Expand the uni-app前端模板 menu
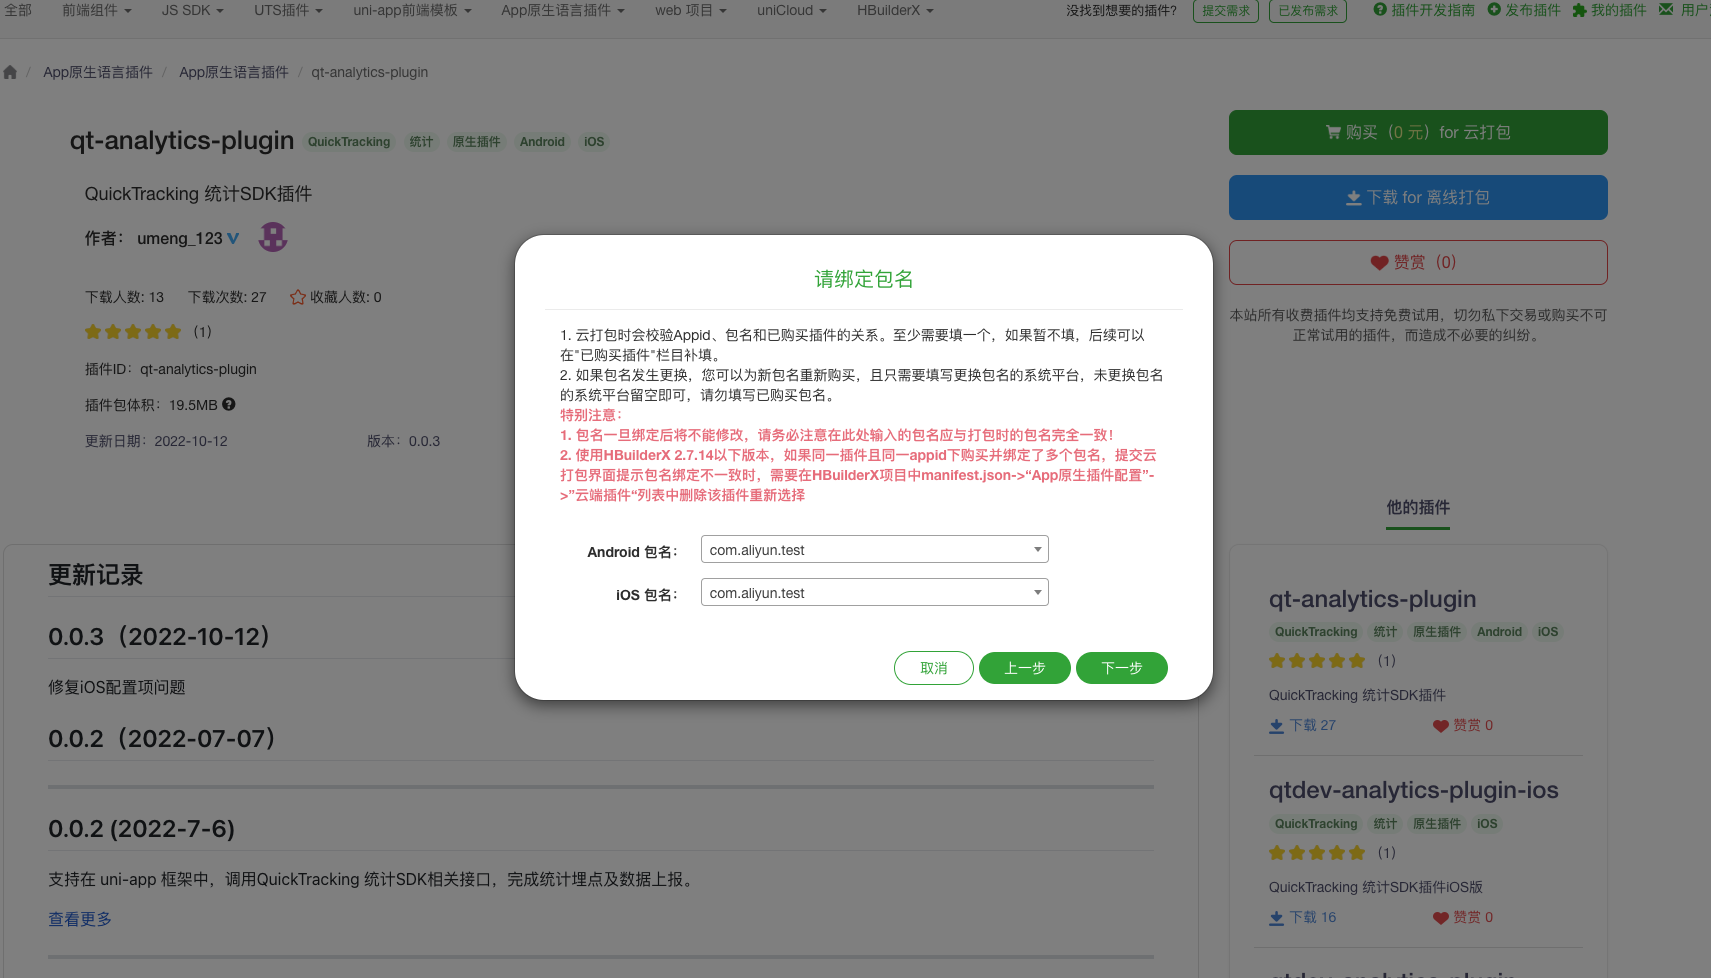This screenshot has width=1711, height=978. click(x=412, y=10)
